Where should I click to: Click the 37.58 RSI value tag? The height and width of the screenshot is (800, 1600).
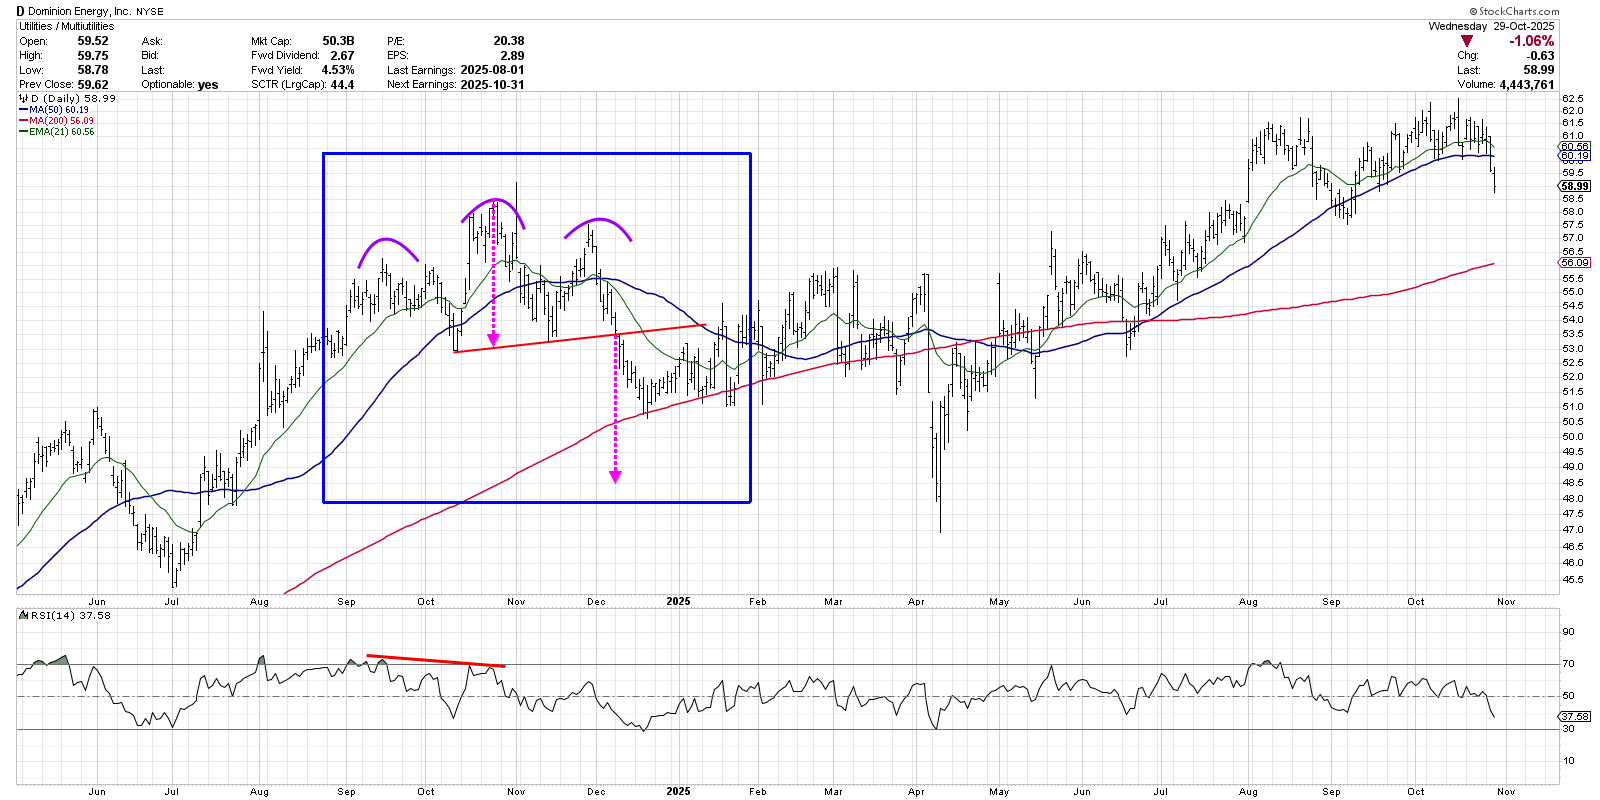click(1574, 716)
